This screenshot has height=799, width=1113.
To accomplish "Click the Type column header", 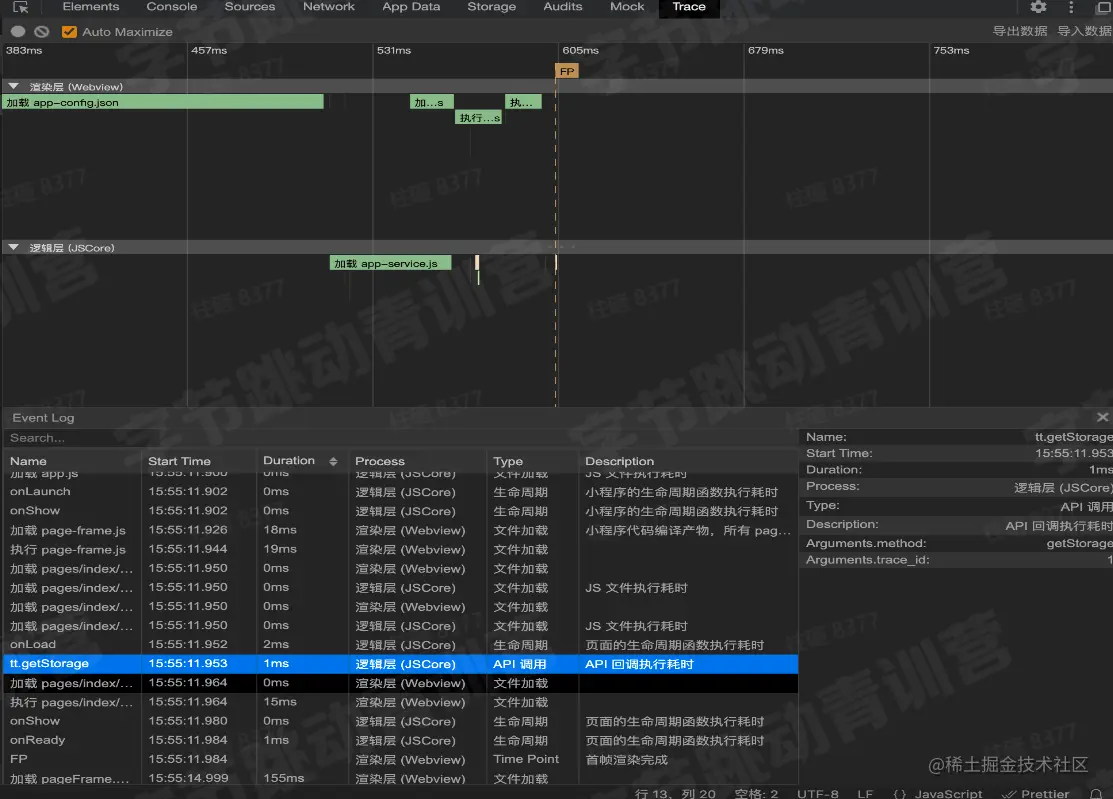I will coord(508,461).
